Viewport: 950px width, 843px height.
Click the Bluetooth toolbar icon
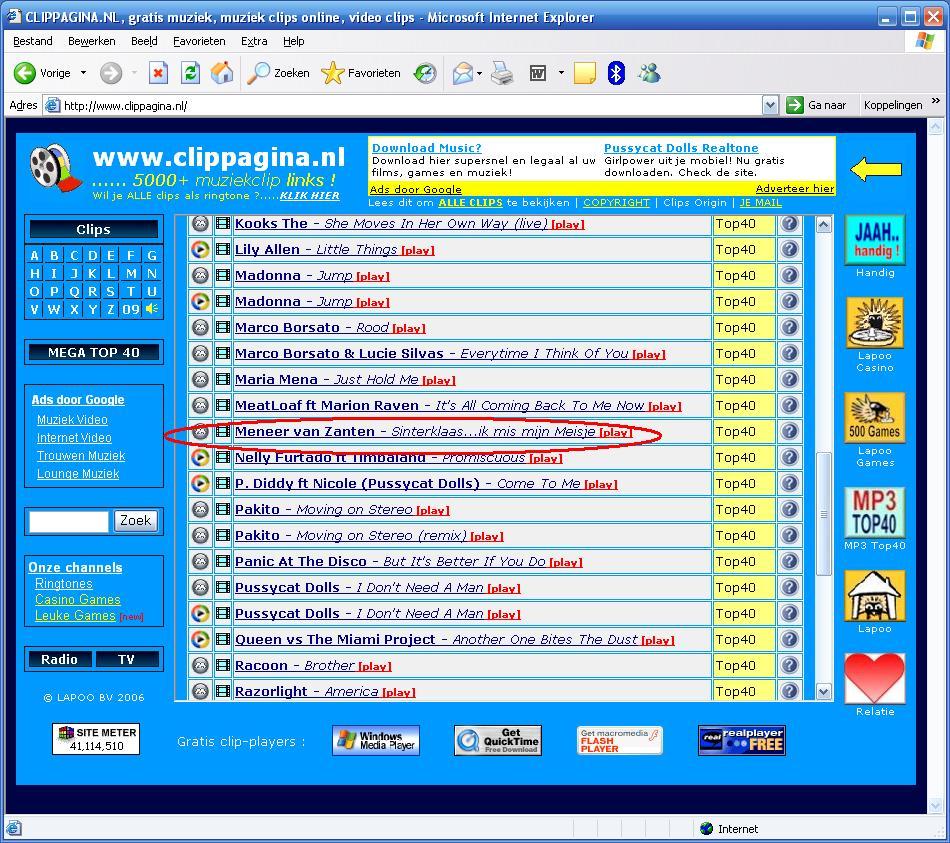tap(616, 73)
